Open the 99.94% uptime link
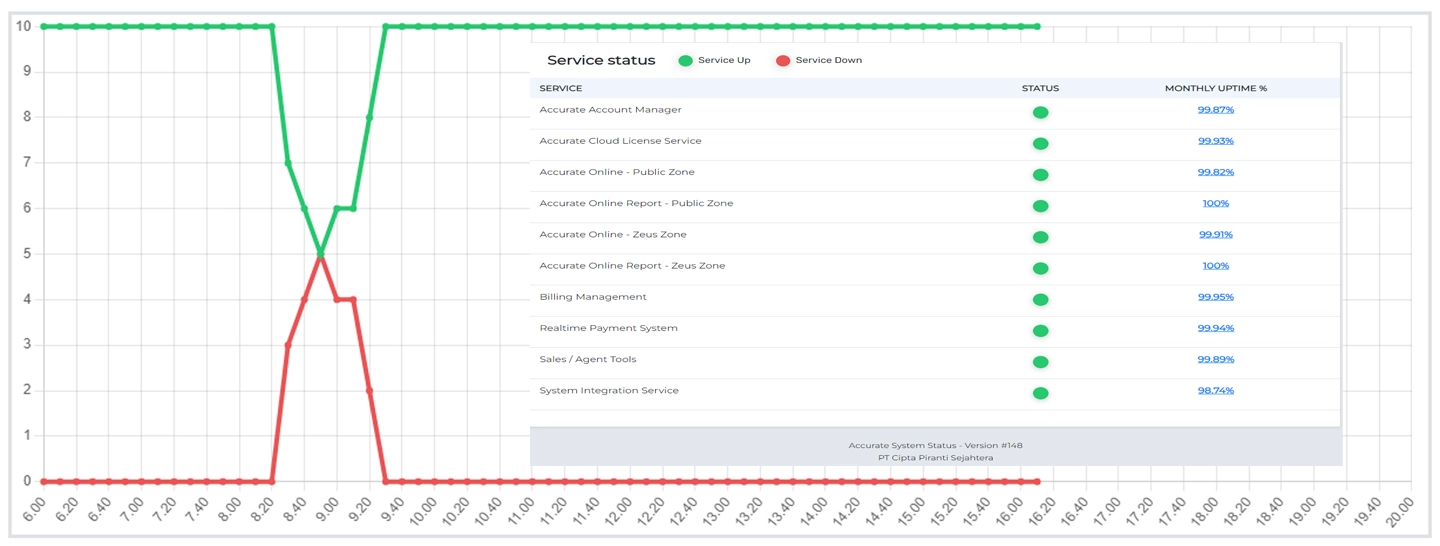This screenshot has height=546, width=1440. pos(1216,328)
